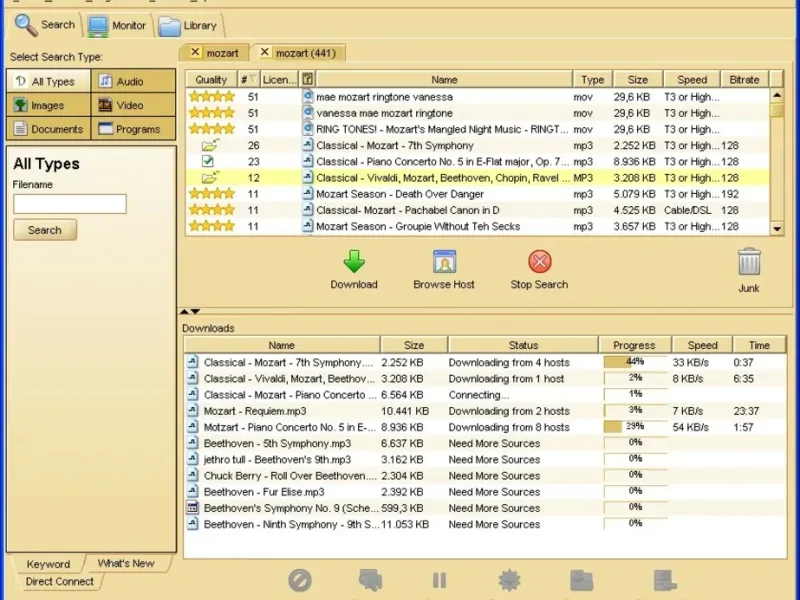Click the green Download arrow icon
The height and width of the screenshot is (600, 800).
354,262
